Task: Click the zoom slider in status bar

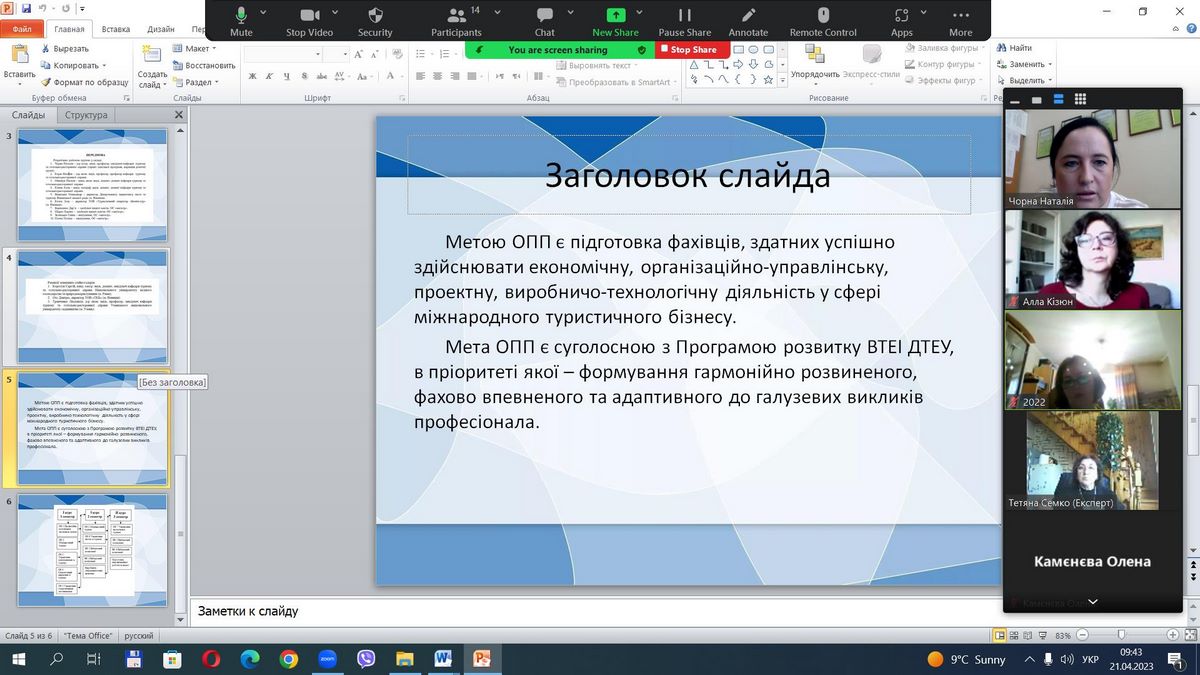Action: pyautogui.click(x=1121, y=635)
